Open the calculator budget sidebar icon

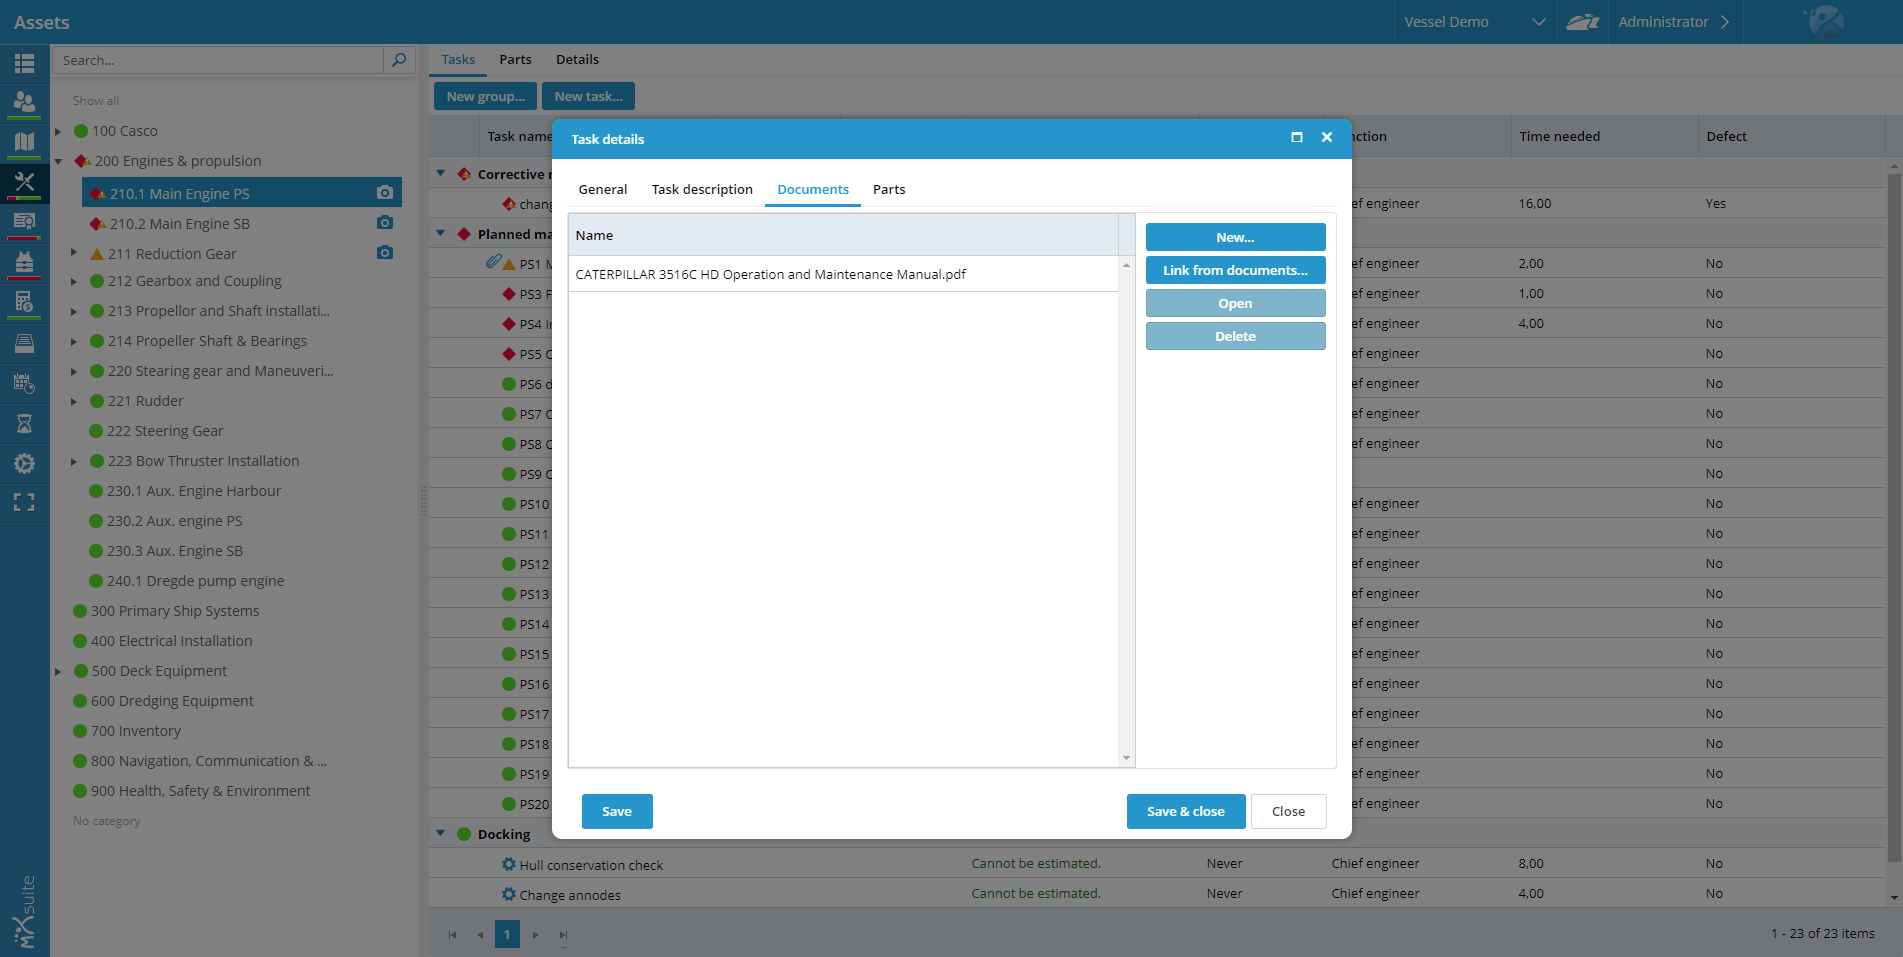point(24,301)
